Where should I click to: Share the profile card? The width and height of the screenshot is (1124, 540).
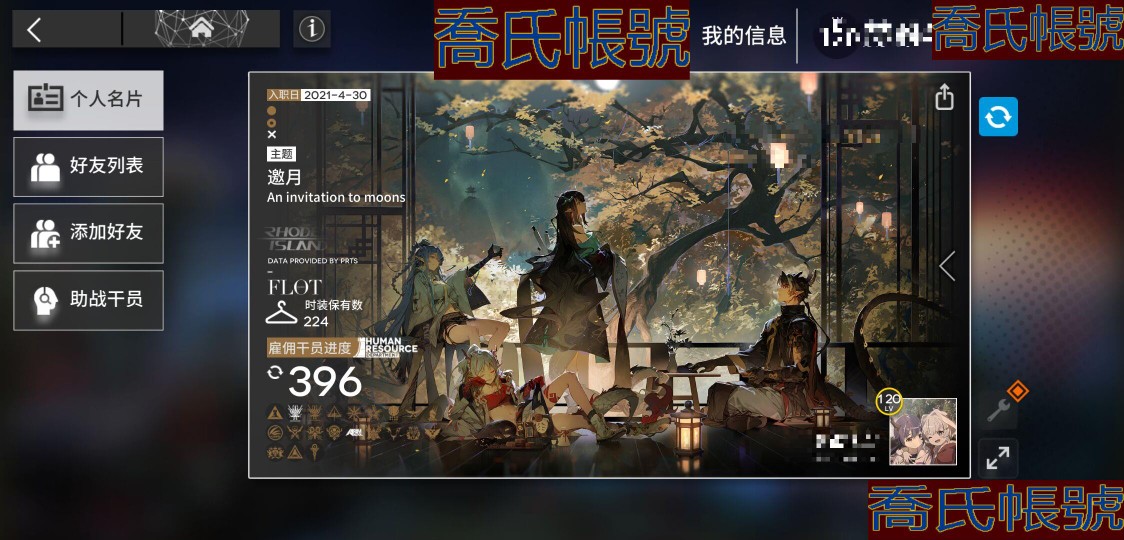945,97
